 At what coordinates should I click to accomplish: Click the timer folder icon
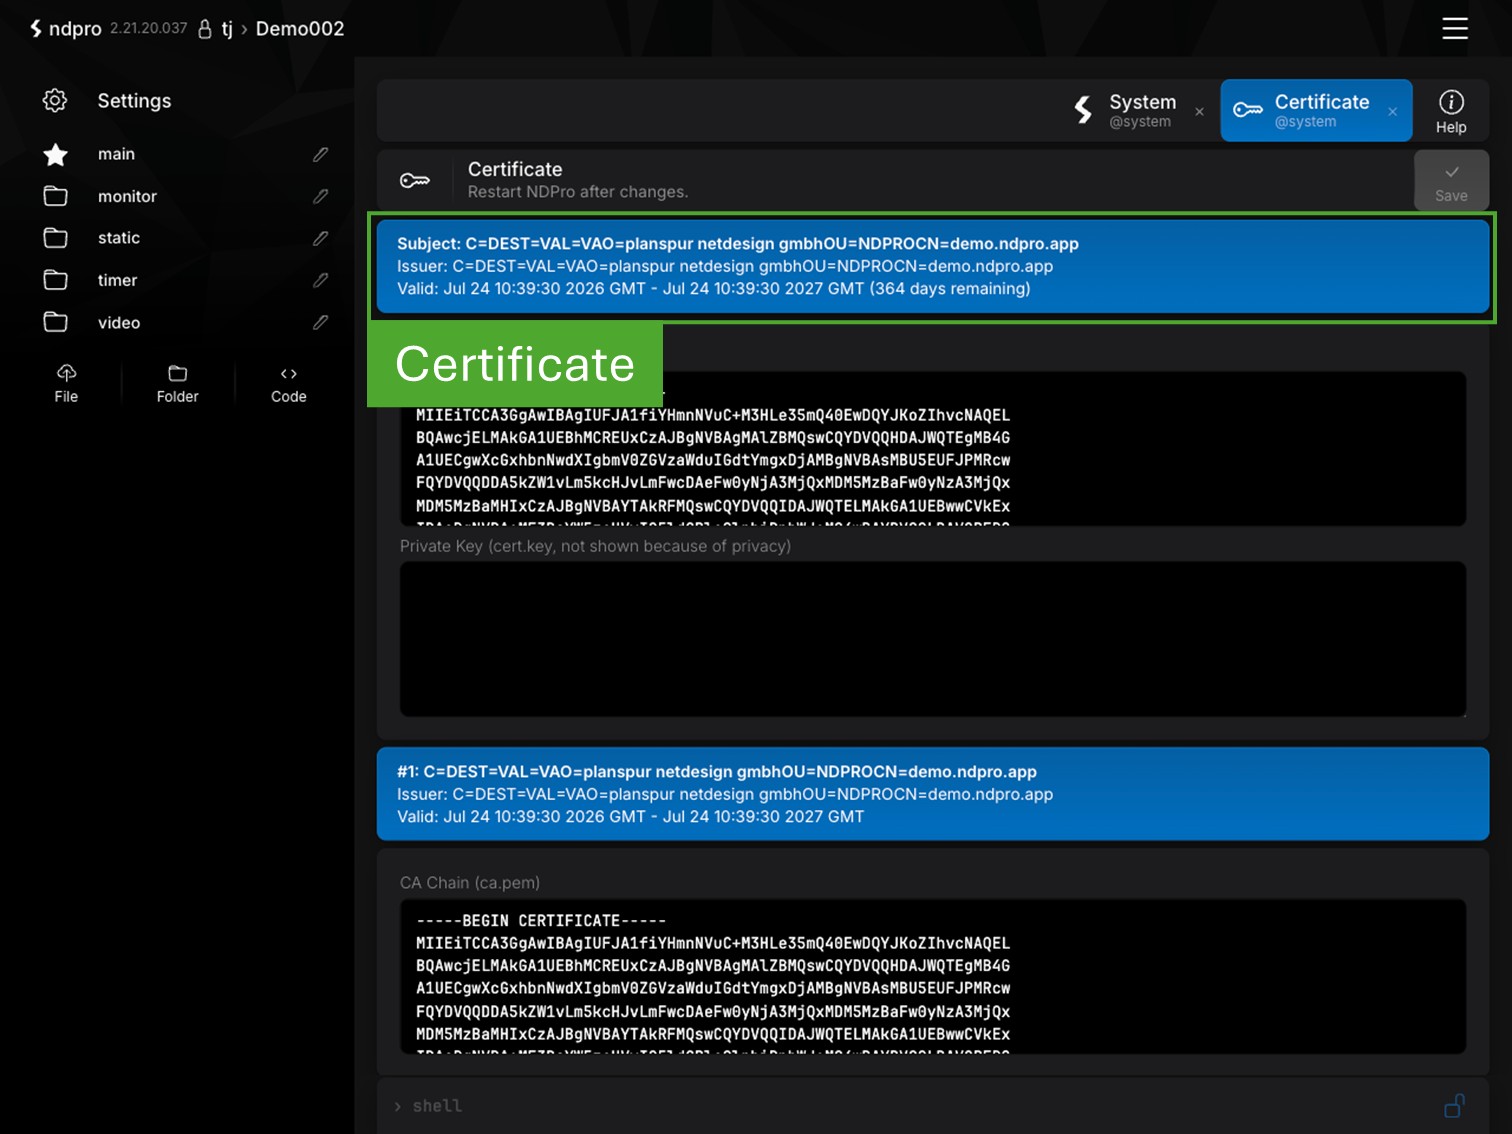(x=56, y=280)
